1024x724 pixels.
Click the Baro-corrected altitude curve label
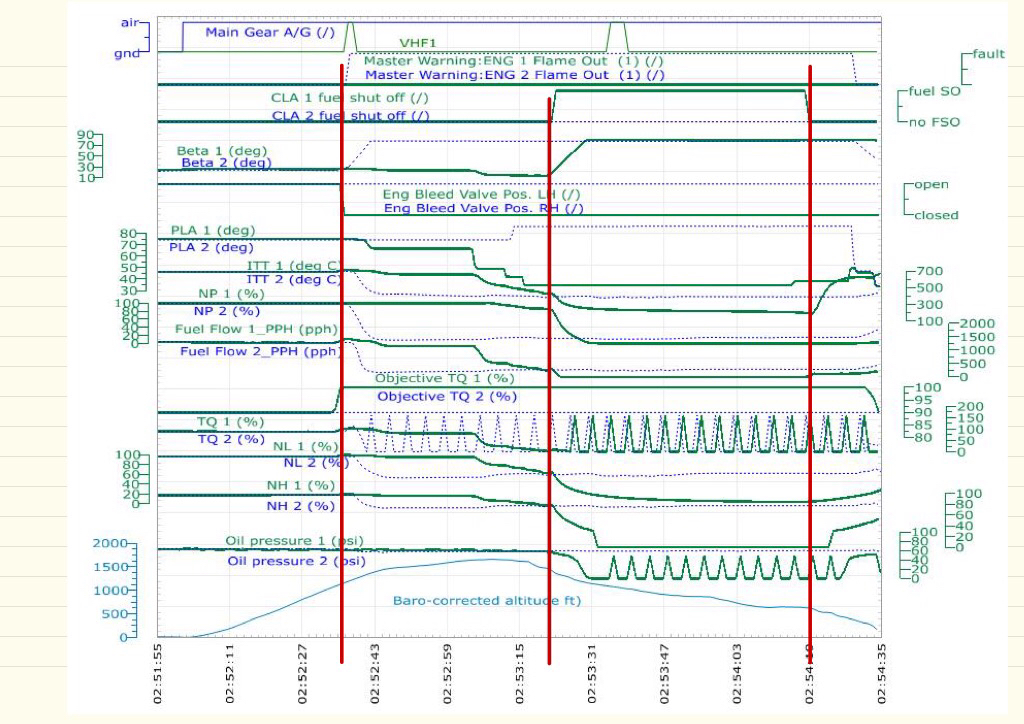pos(486,601)
